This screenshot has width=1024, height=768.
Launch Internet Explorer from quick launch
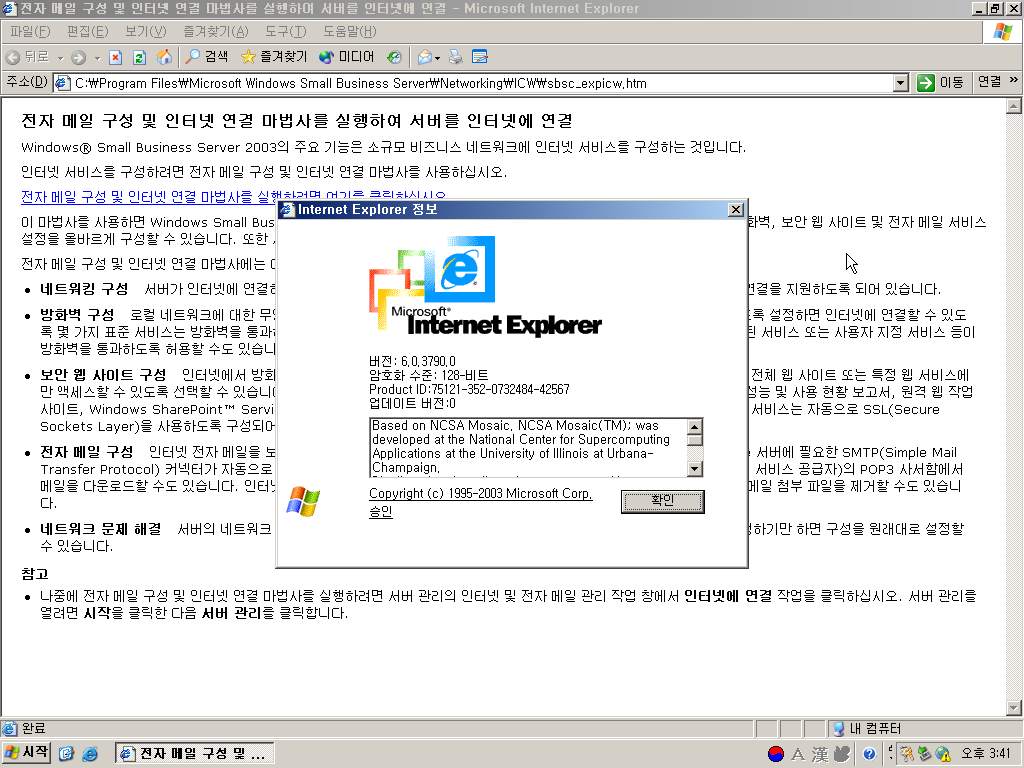pos(89,754)
